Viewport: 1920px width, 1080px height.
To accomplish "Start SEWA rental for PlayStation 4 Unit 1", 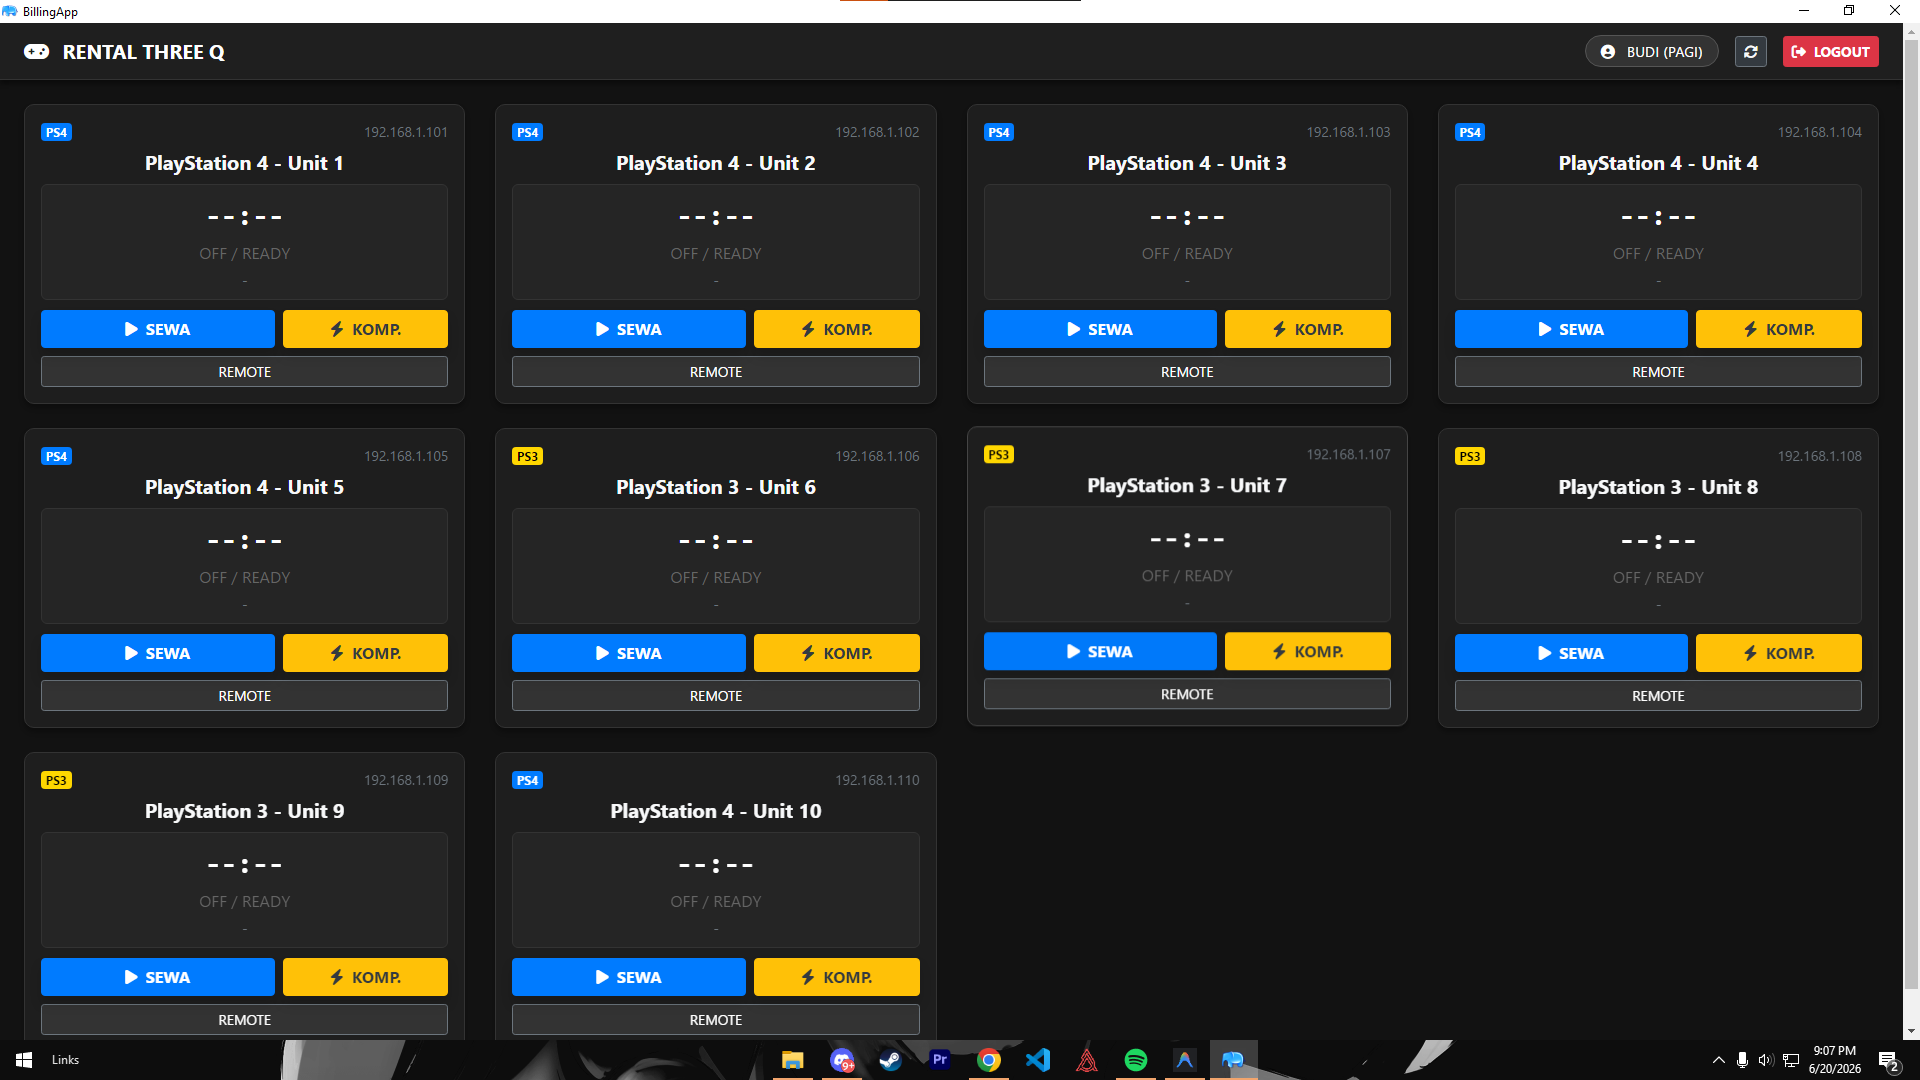I will [x=158, y=329].
